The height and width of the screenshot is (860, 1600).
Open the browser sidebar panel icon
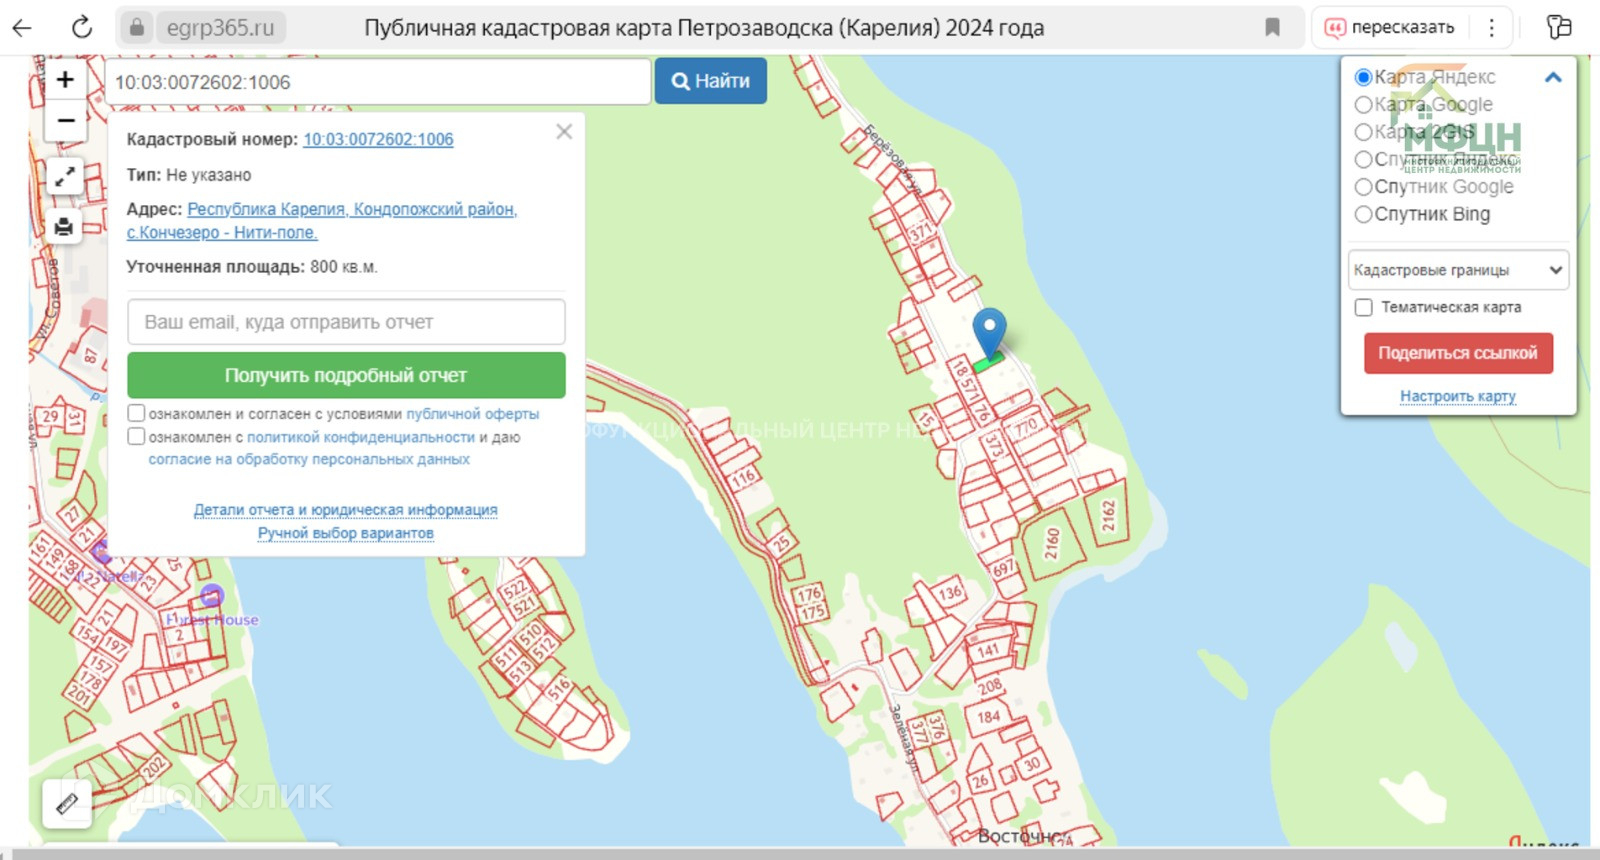1559,27
